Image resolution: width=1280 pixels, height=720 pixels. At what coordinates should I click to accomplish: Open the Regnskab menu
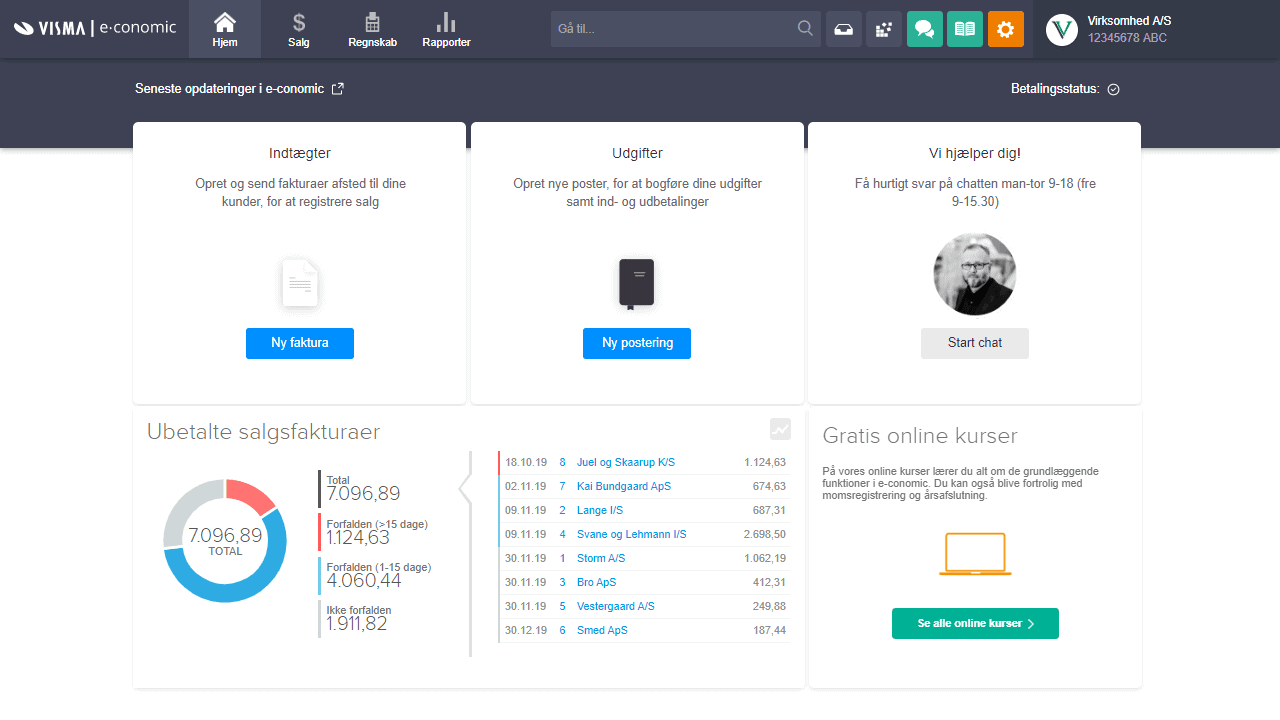point(372,29)
